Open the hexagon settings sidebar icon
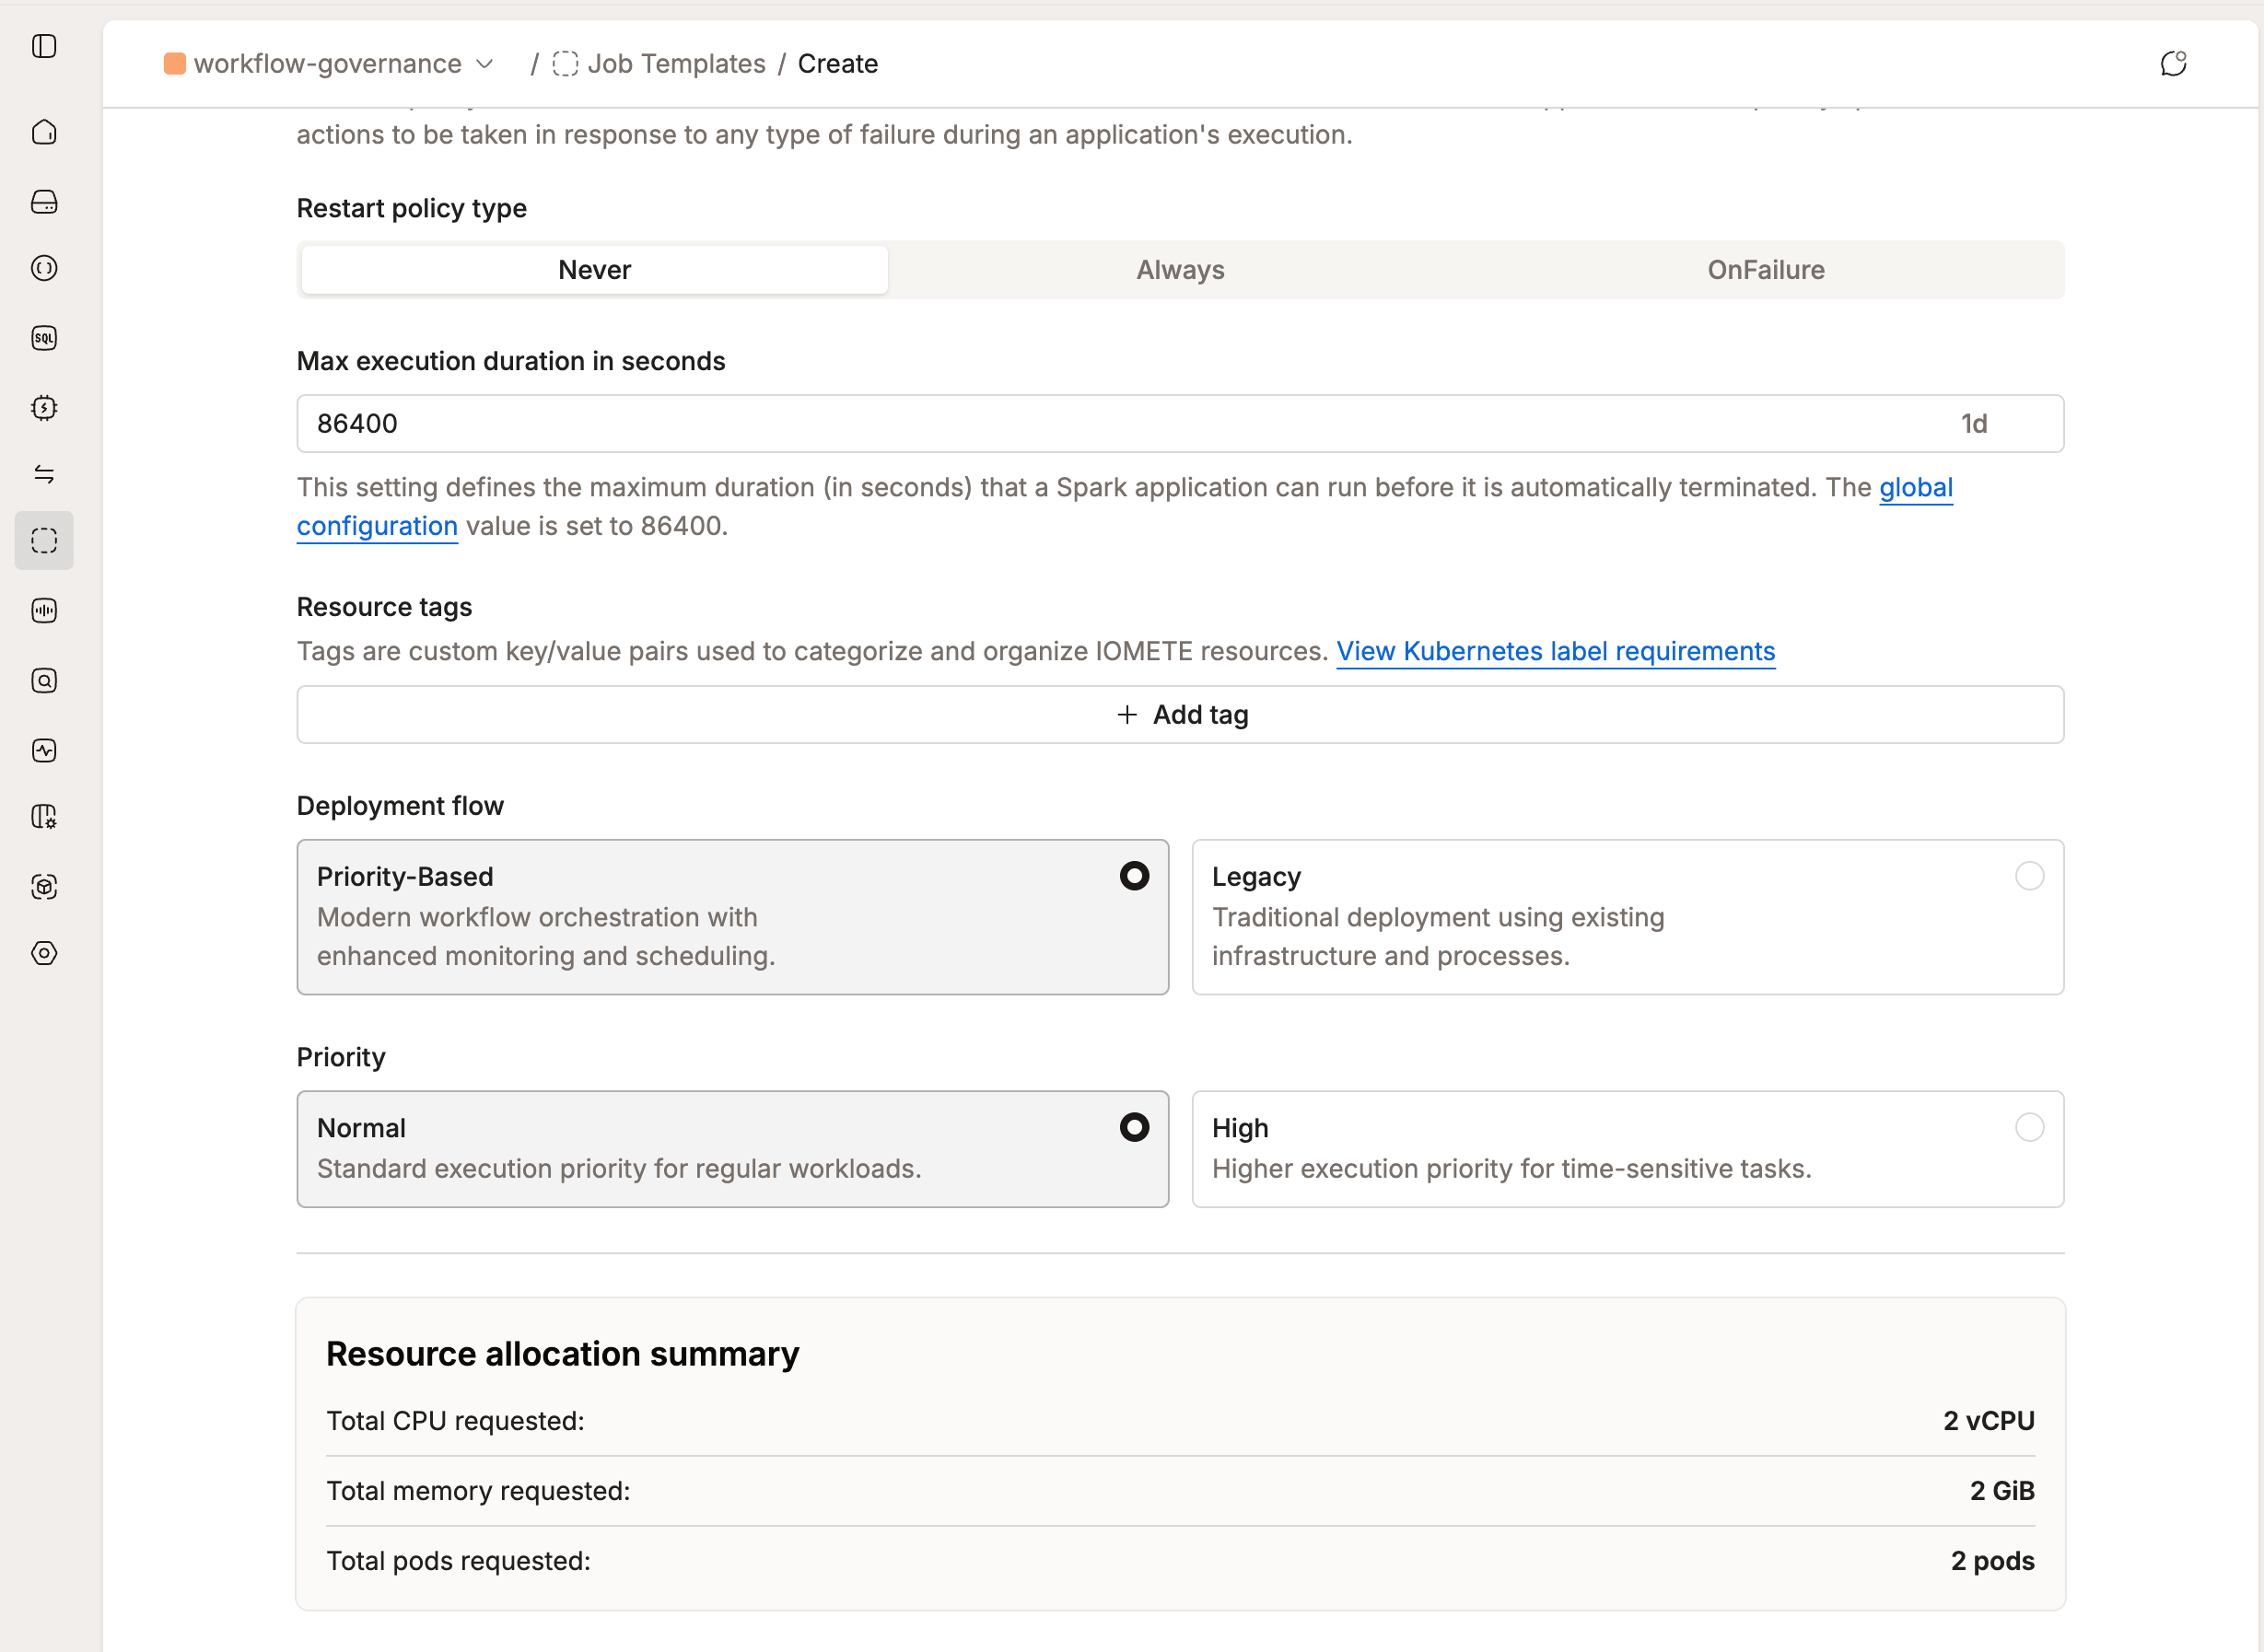This screenshot has height=1652, width=2264. point(44,953)
